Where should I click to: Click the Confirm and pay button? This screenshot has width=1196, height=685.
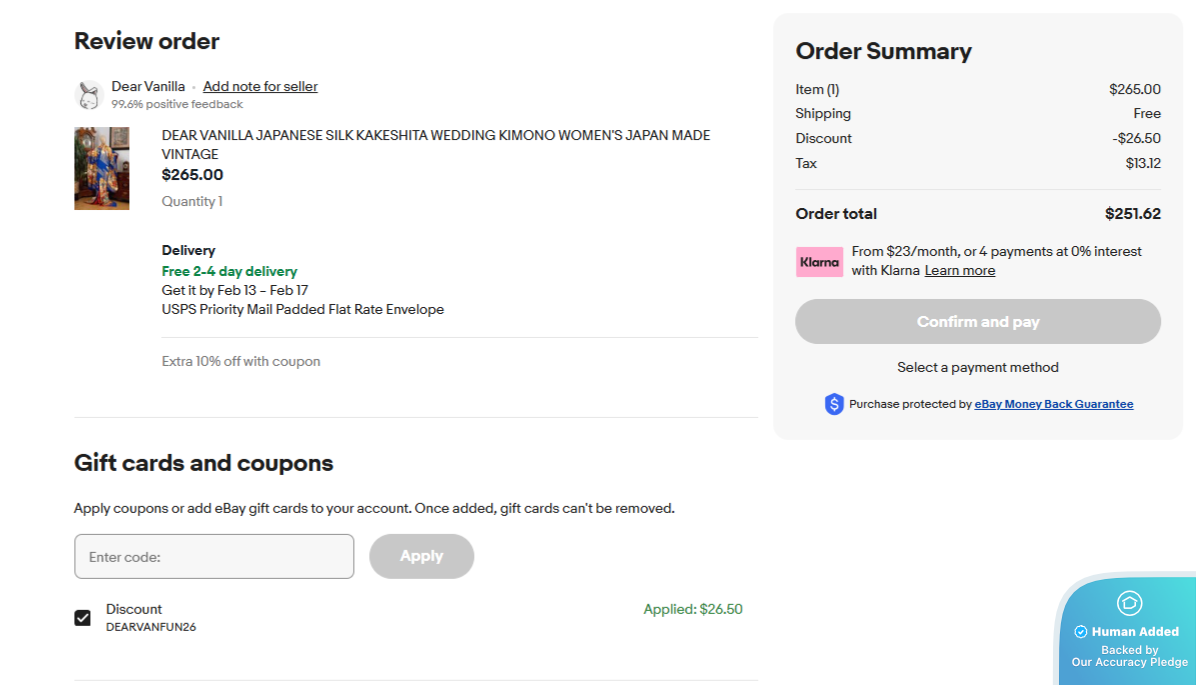click(978, 322)
